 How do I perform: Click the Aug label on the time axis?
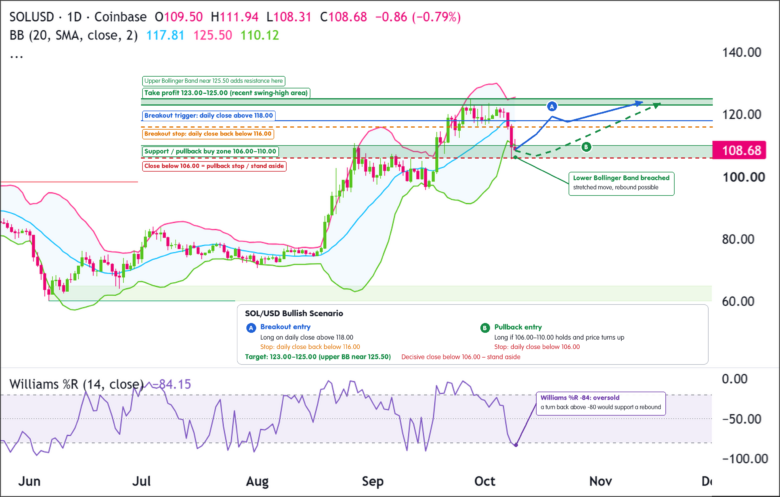[258, 482]
